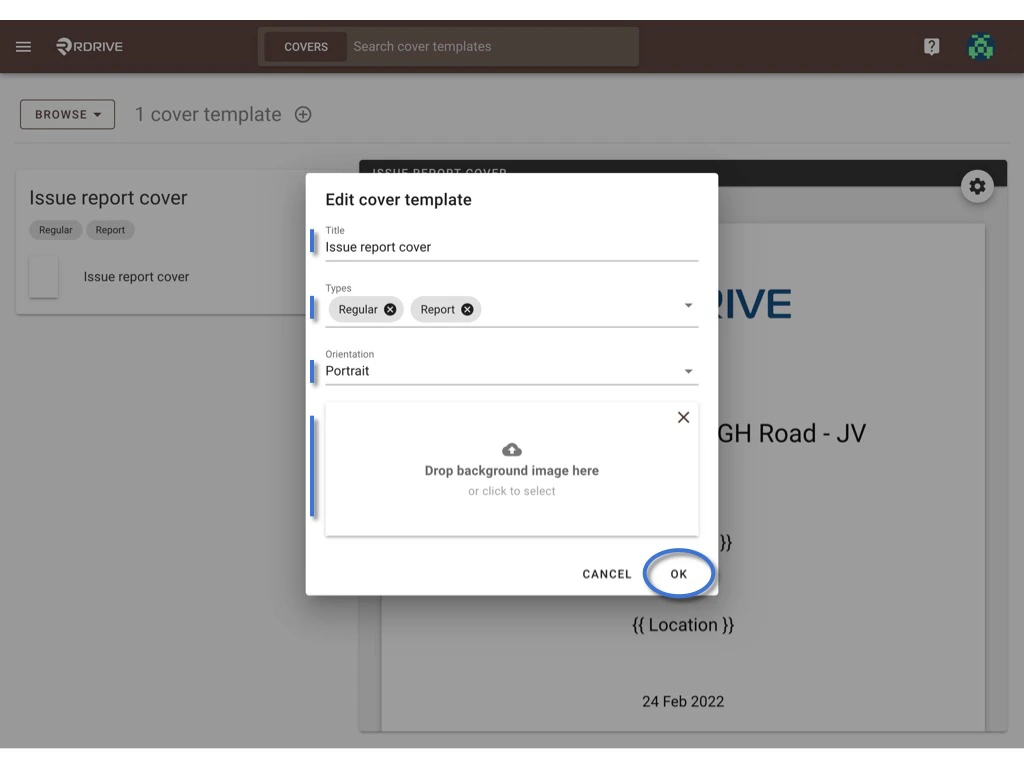Click the Regular tag on the cover card
This screenshot has height=768, width=1024.
pos(55,230)
